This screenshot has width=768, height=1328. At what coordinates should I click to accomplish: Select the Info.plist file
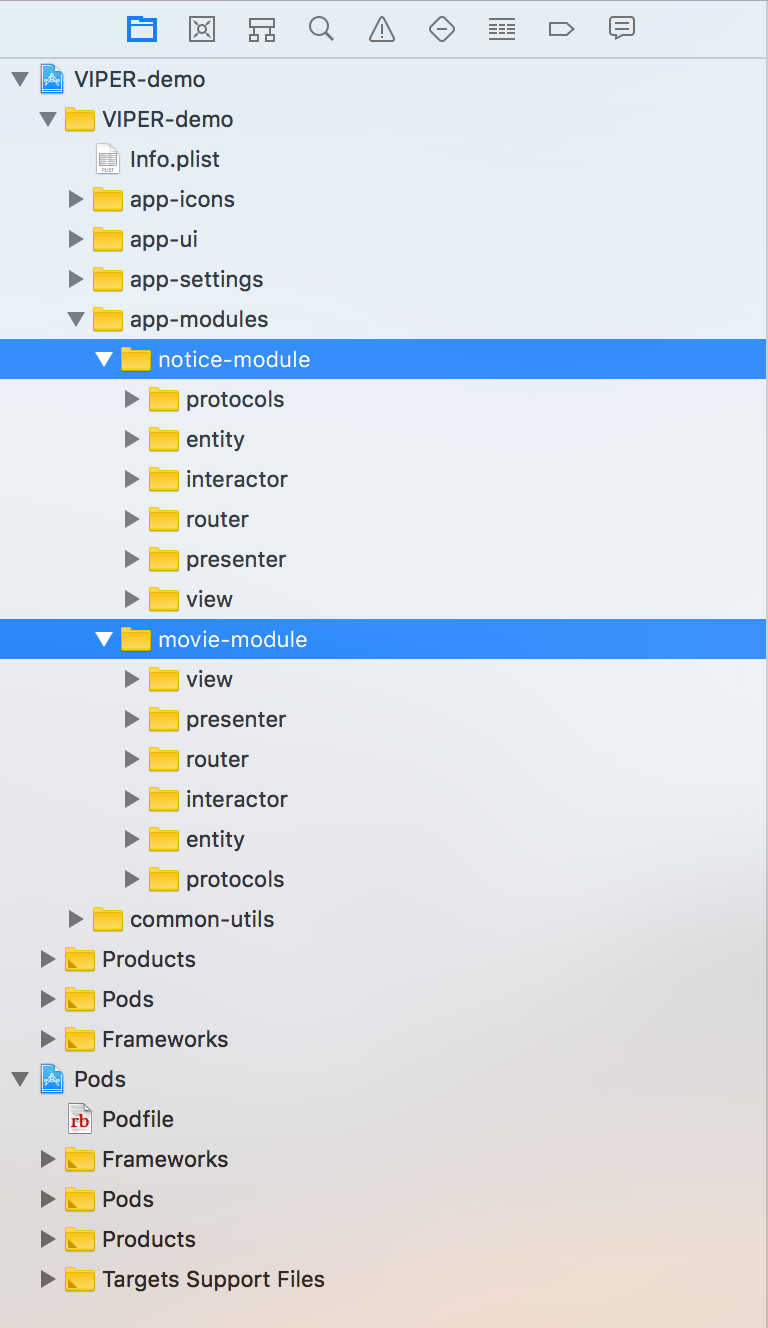click(176, 159)
